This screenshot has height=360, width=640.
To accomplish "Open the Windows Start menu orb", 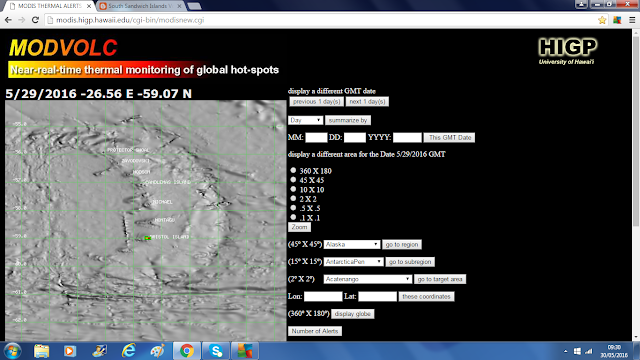I will point(12,351).
